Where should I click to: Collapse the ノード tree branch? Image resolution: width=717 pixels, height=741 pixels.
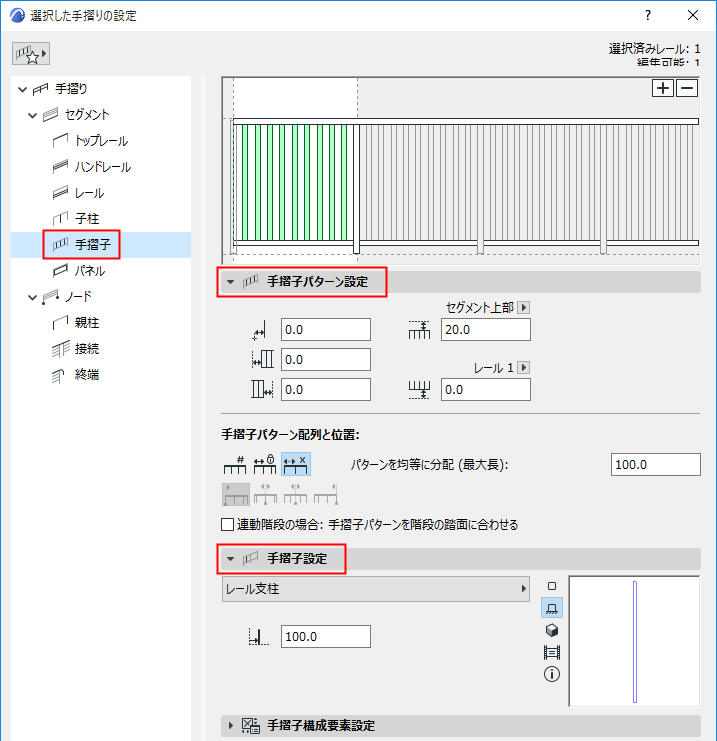click(x=32, y=297)
